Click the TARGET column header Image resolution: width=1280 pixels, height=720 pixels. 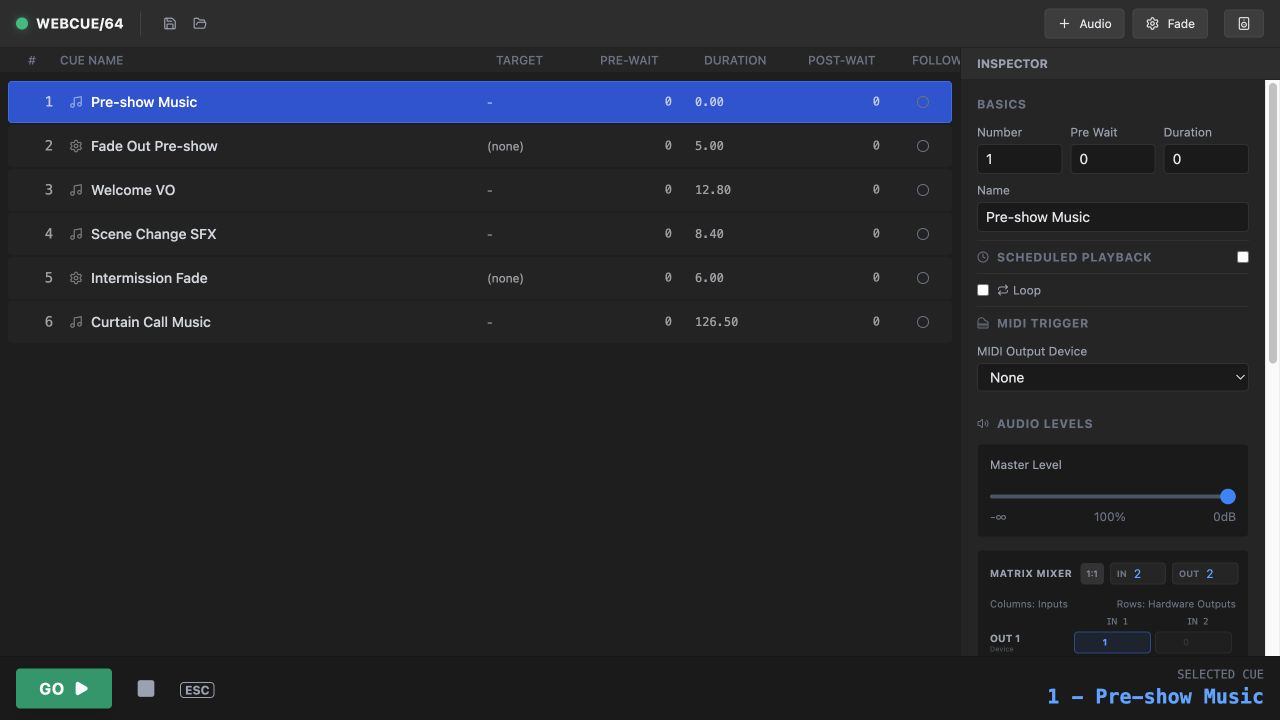pos(519,60)
